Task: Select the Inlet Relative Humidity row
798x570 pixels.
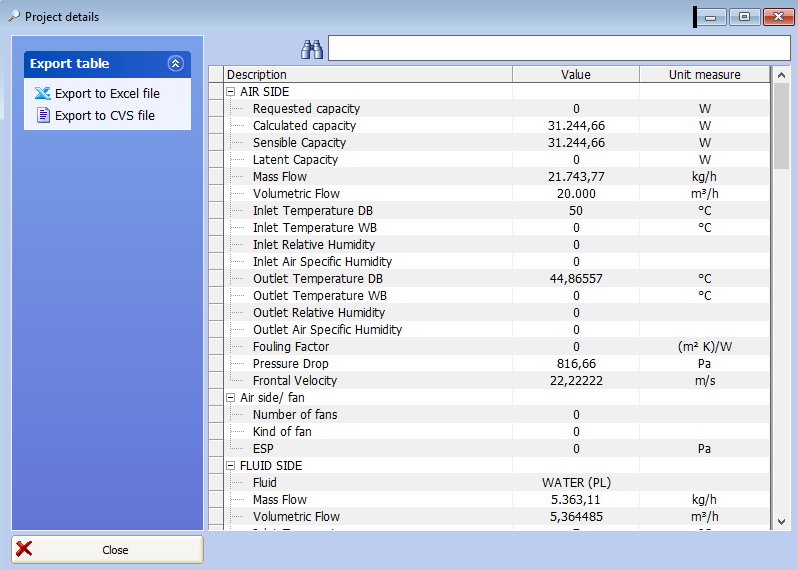Action: pos(496,245)
